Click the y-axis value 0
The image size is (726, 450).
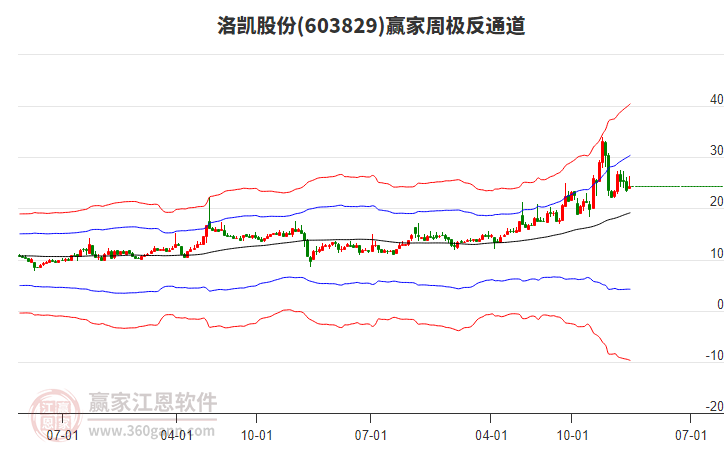[720, 305]
